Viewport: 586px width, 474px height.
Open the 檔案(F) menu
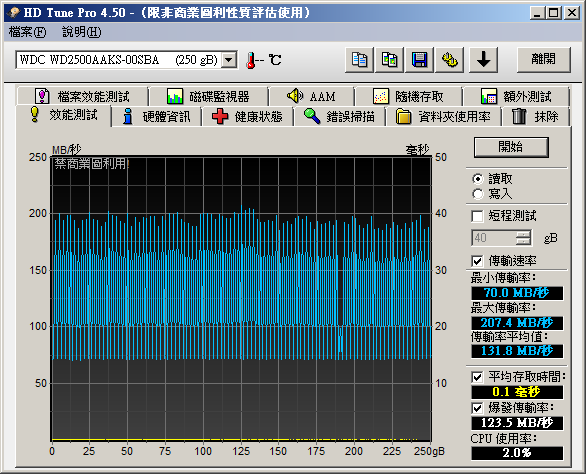pos(27,32)
